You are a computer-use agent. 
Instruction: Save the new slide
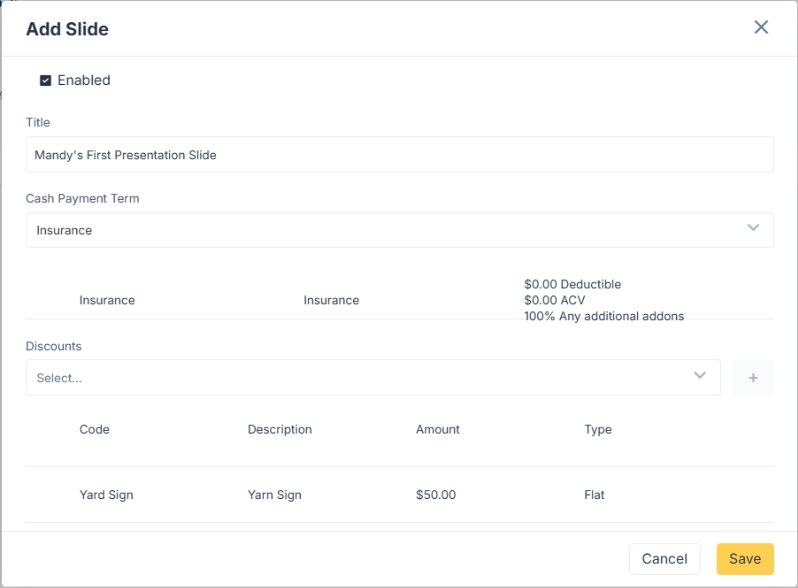[744, 559]
